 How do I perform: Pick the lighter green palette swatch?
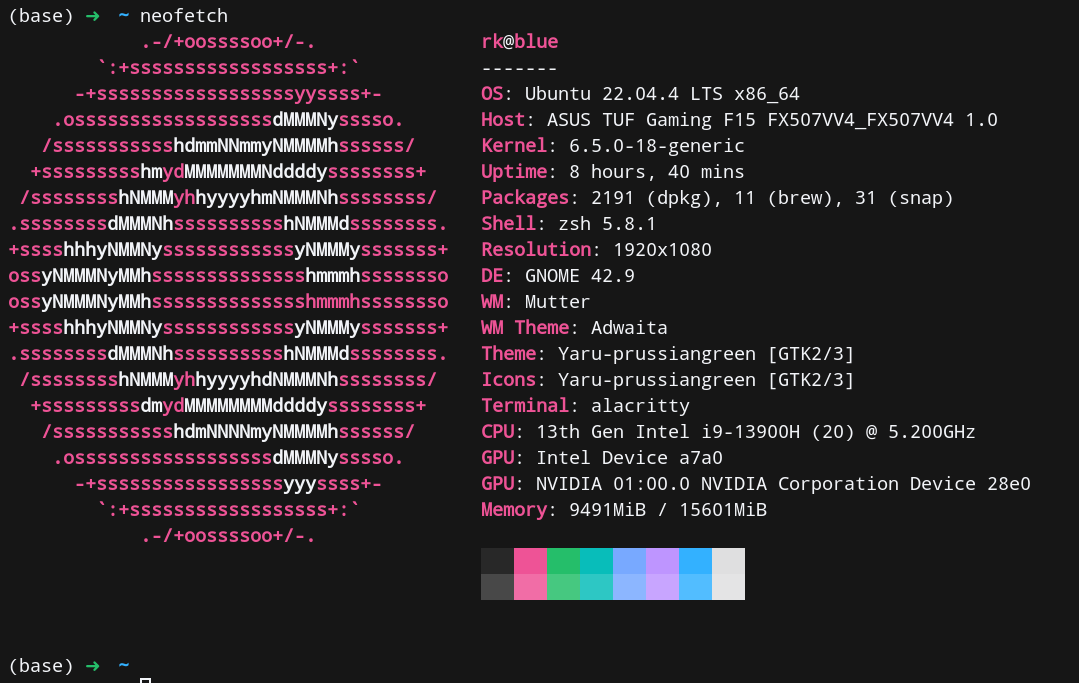pos(564,587)
